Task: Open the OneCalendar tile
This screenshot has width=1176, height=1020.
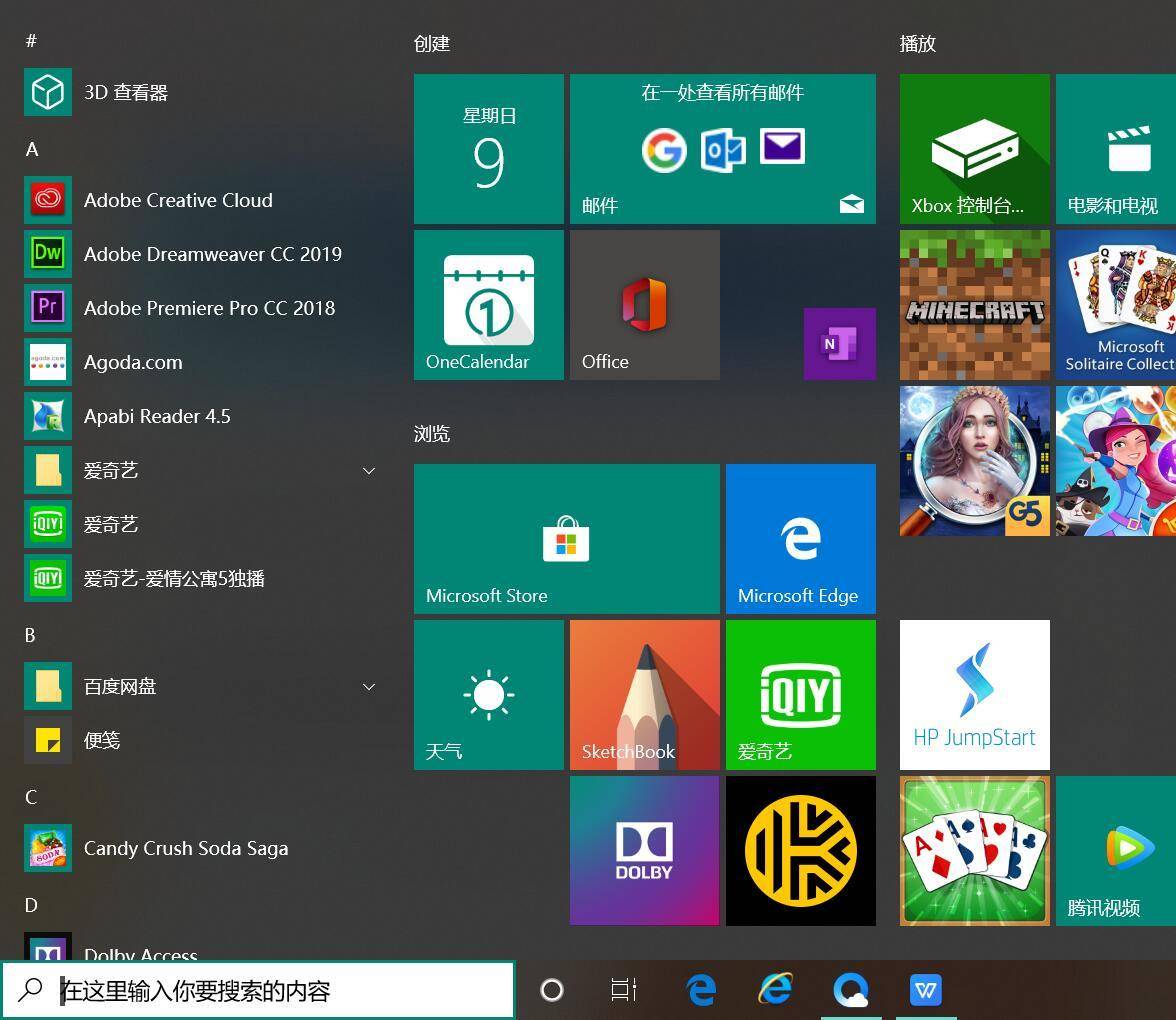Action: click(489, 305)
